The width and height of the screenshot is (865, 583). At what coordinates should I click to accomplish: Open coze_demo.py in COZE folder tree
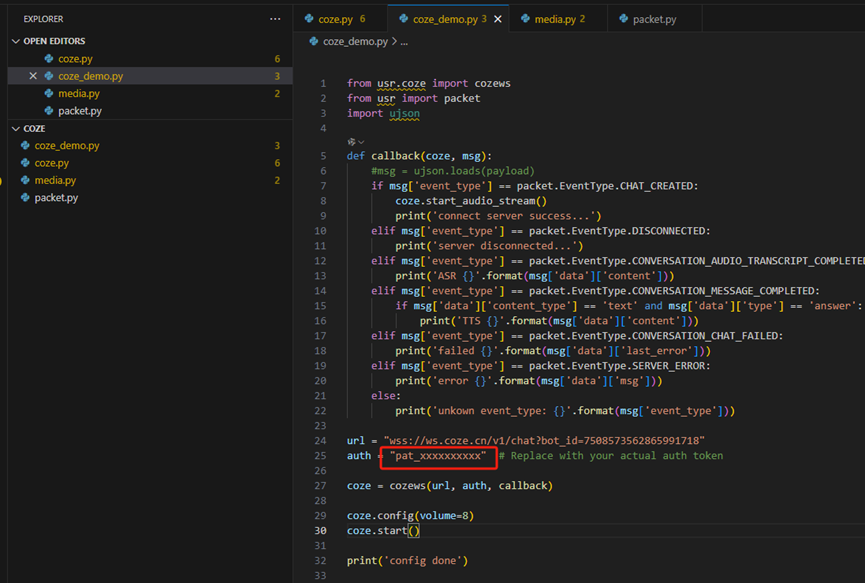67,146
